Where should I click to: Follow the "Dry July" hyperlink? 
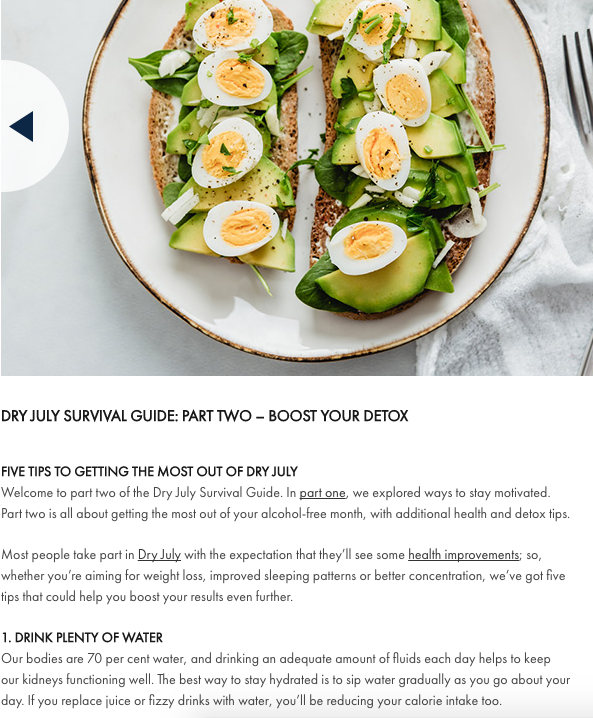(159, 555)
